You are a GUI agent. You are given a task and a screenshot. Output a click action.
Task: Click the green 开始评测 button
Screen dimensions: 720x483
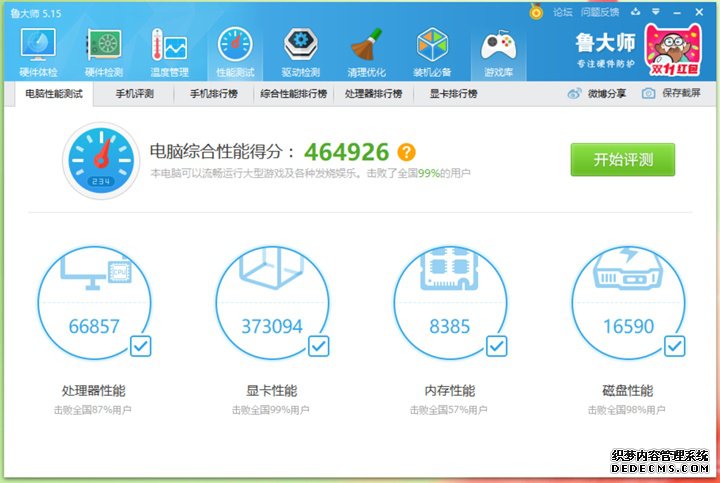point(623,160)
